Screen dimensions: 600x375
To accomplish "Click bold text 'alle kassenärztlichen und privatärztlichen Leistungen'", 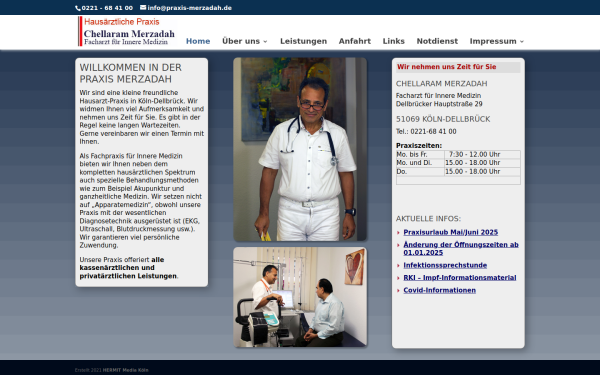I will click(128, 268).
